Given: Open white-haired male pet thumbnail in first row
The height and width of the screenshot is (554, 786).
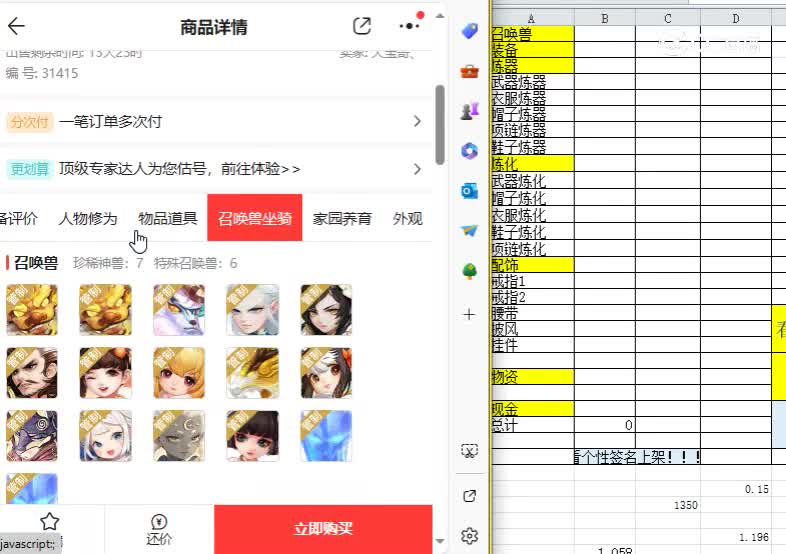Looking at the screenshot, I should point(253,310).
